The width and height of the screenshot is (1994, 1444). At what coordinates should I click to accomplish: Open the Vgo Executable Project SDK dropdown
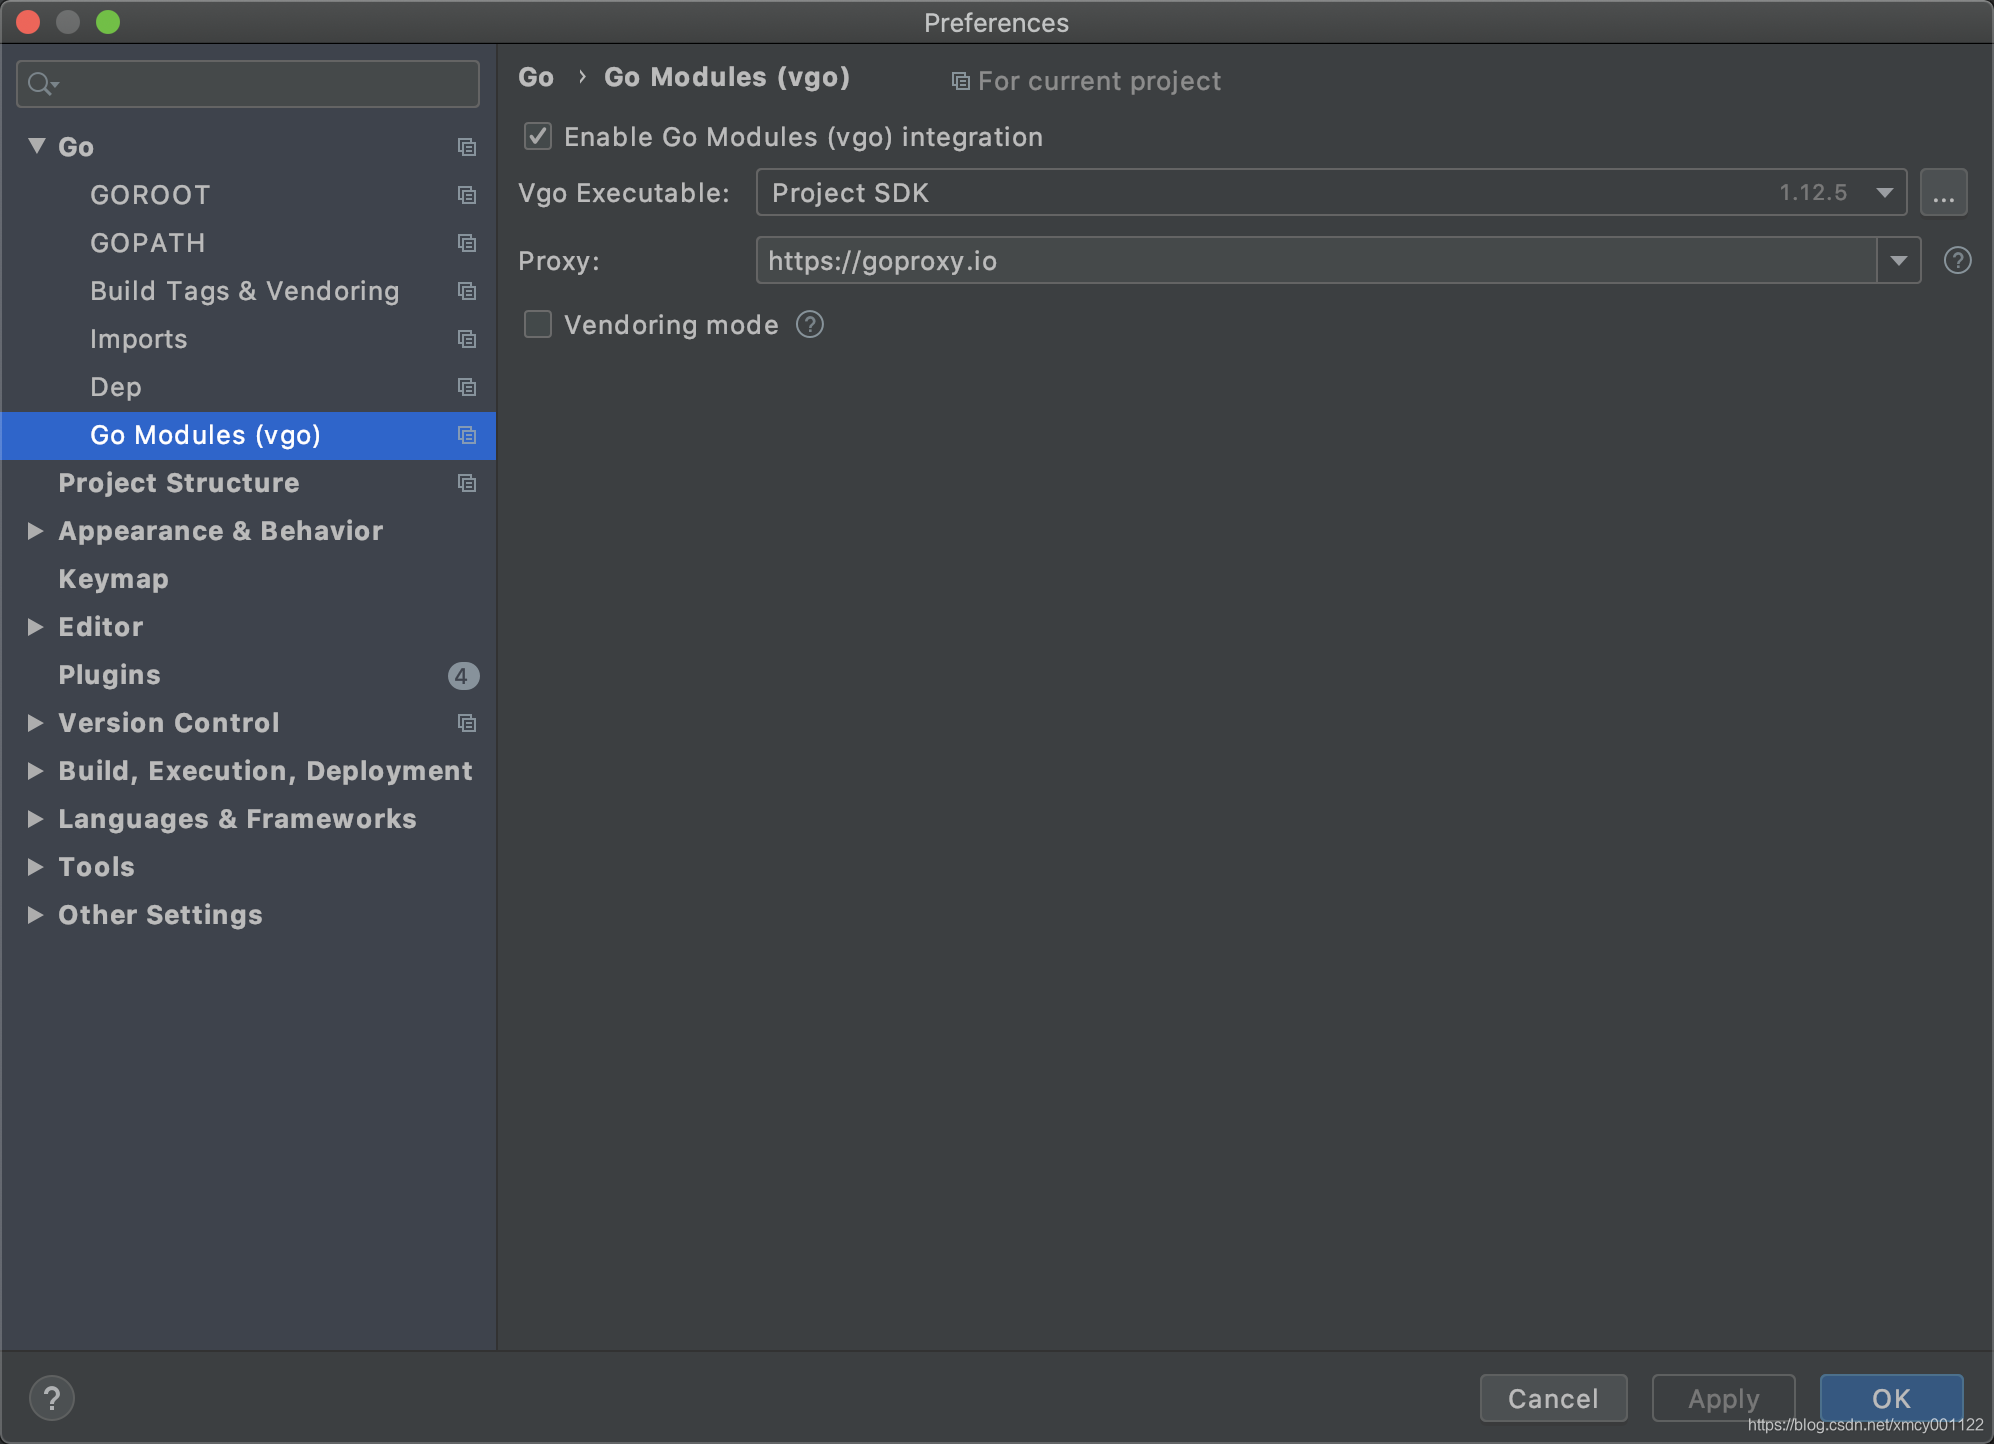[1884, 193]
